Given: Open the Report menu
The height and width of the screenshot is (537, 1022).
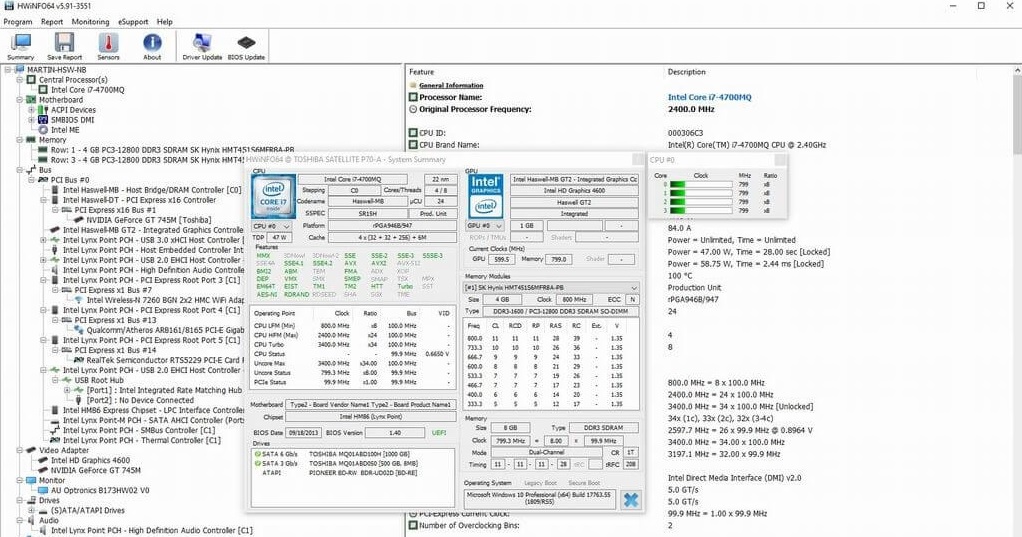Looking at the screenshot, I should click(x=52, y=22).
